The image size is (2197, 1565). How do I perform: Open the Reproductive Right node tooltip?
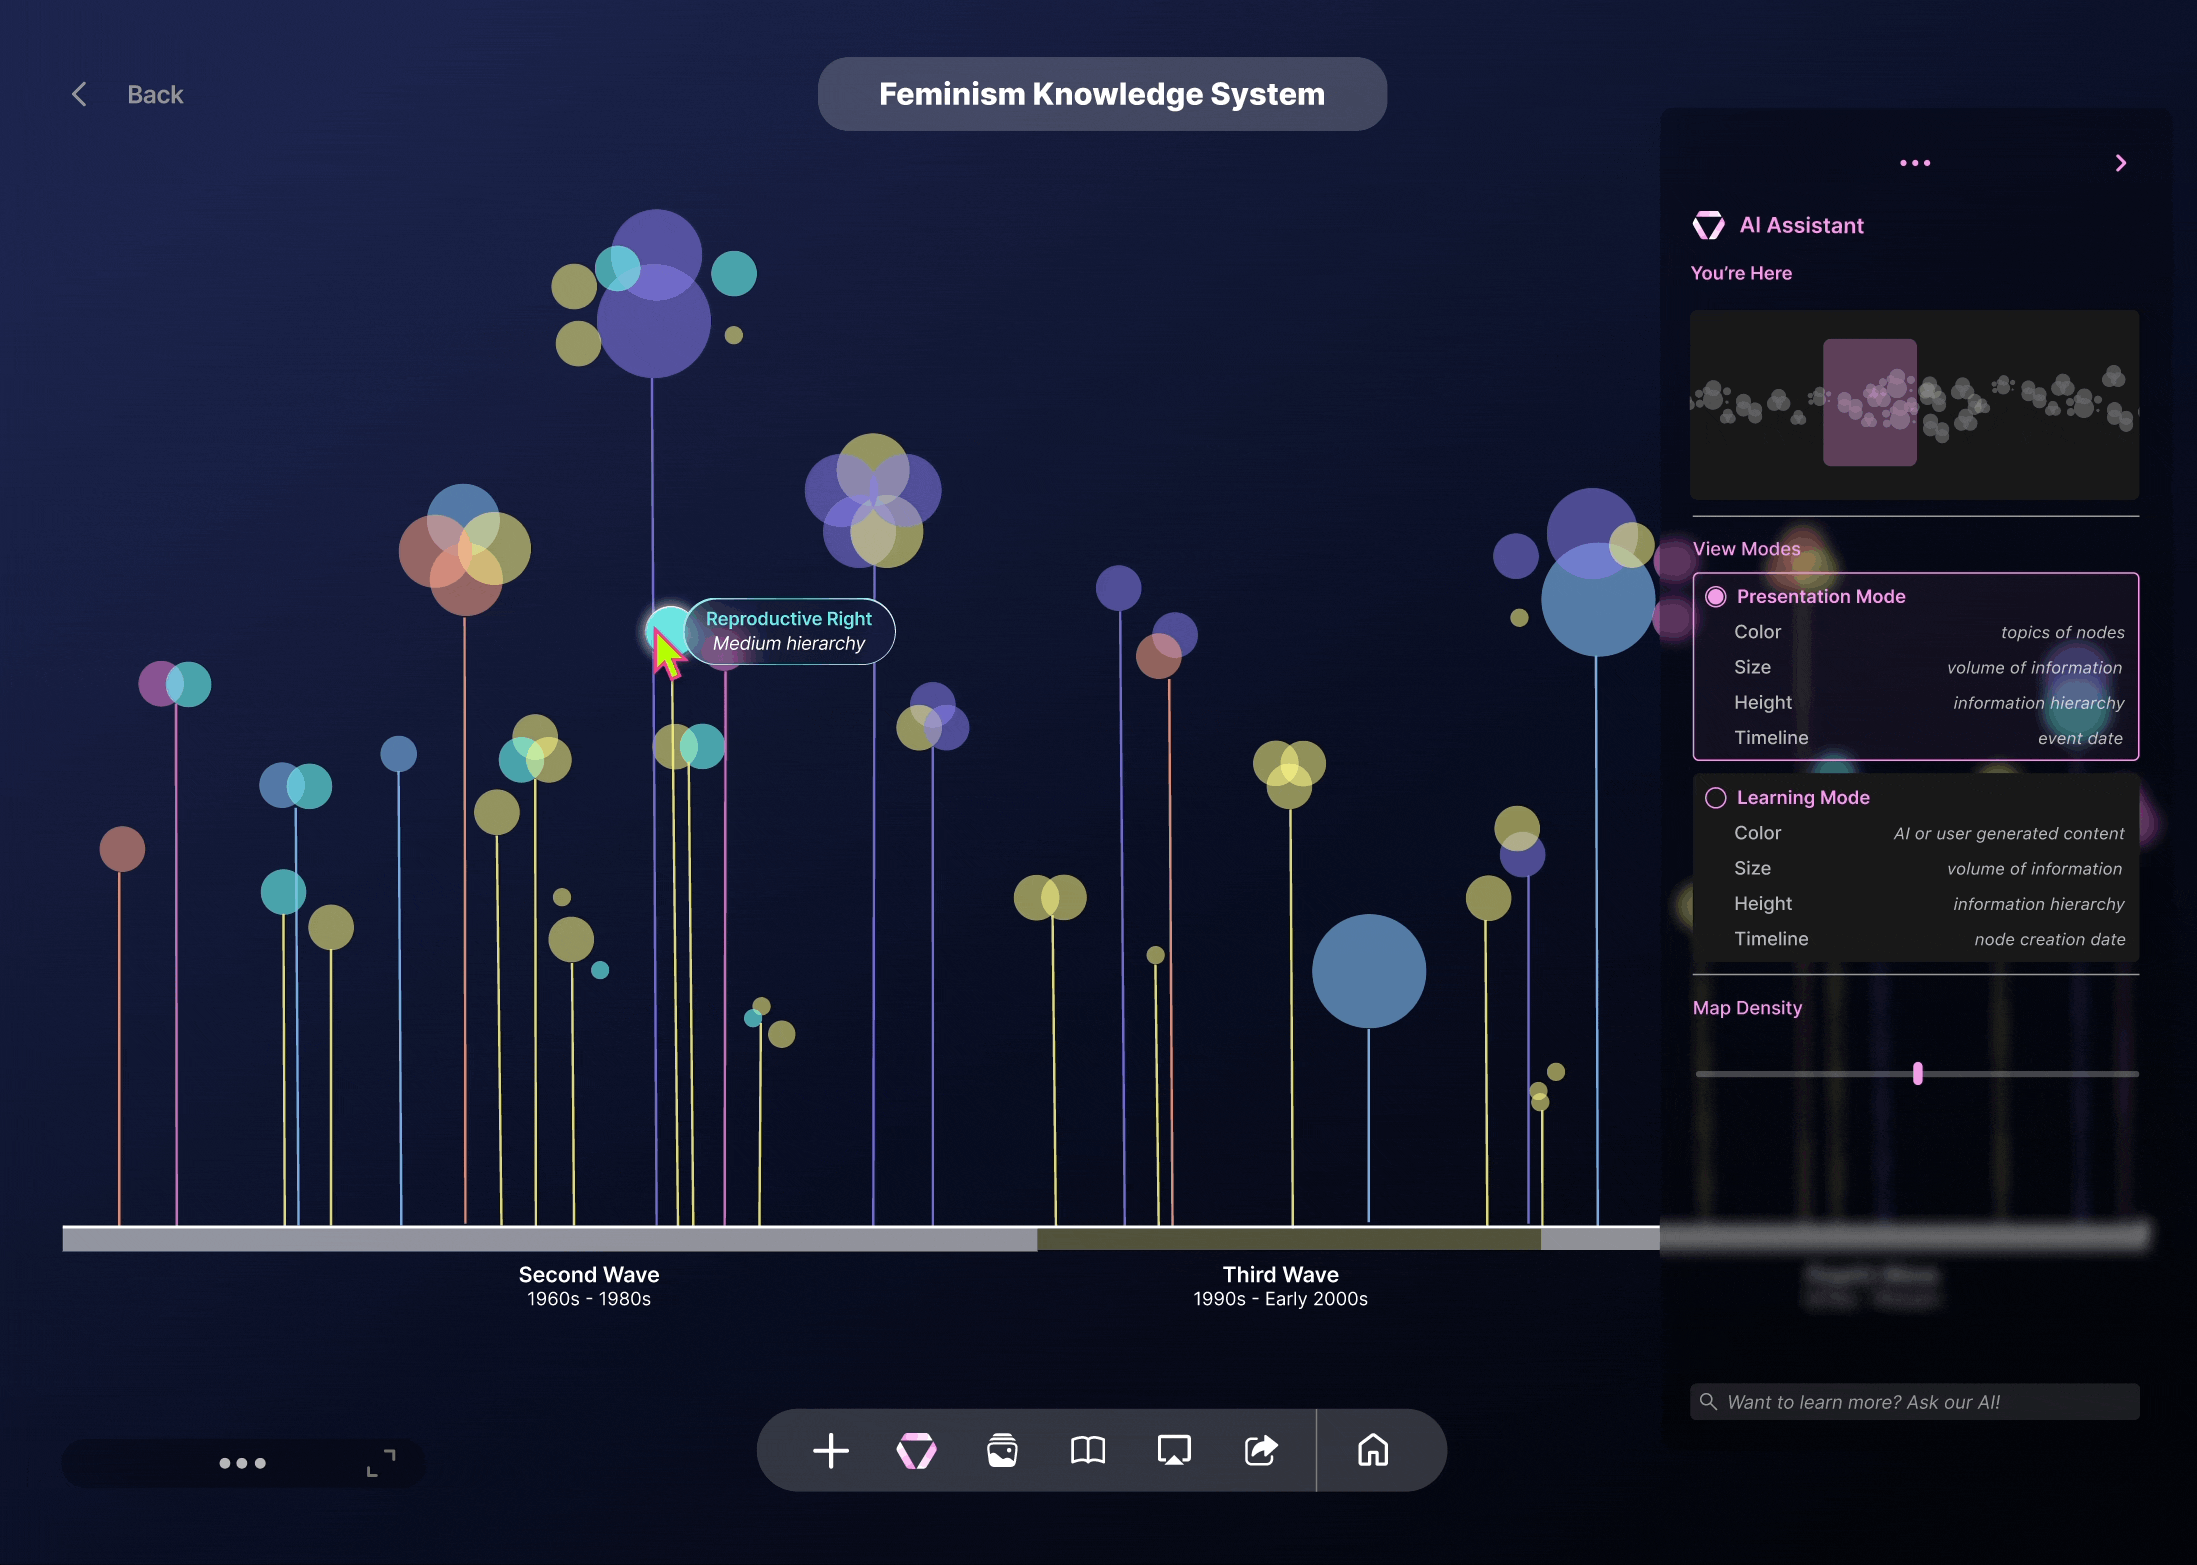(x=789, y=631)
